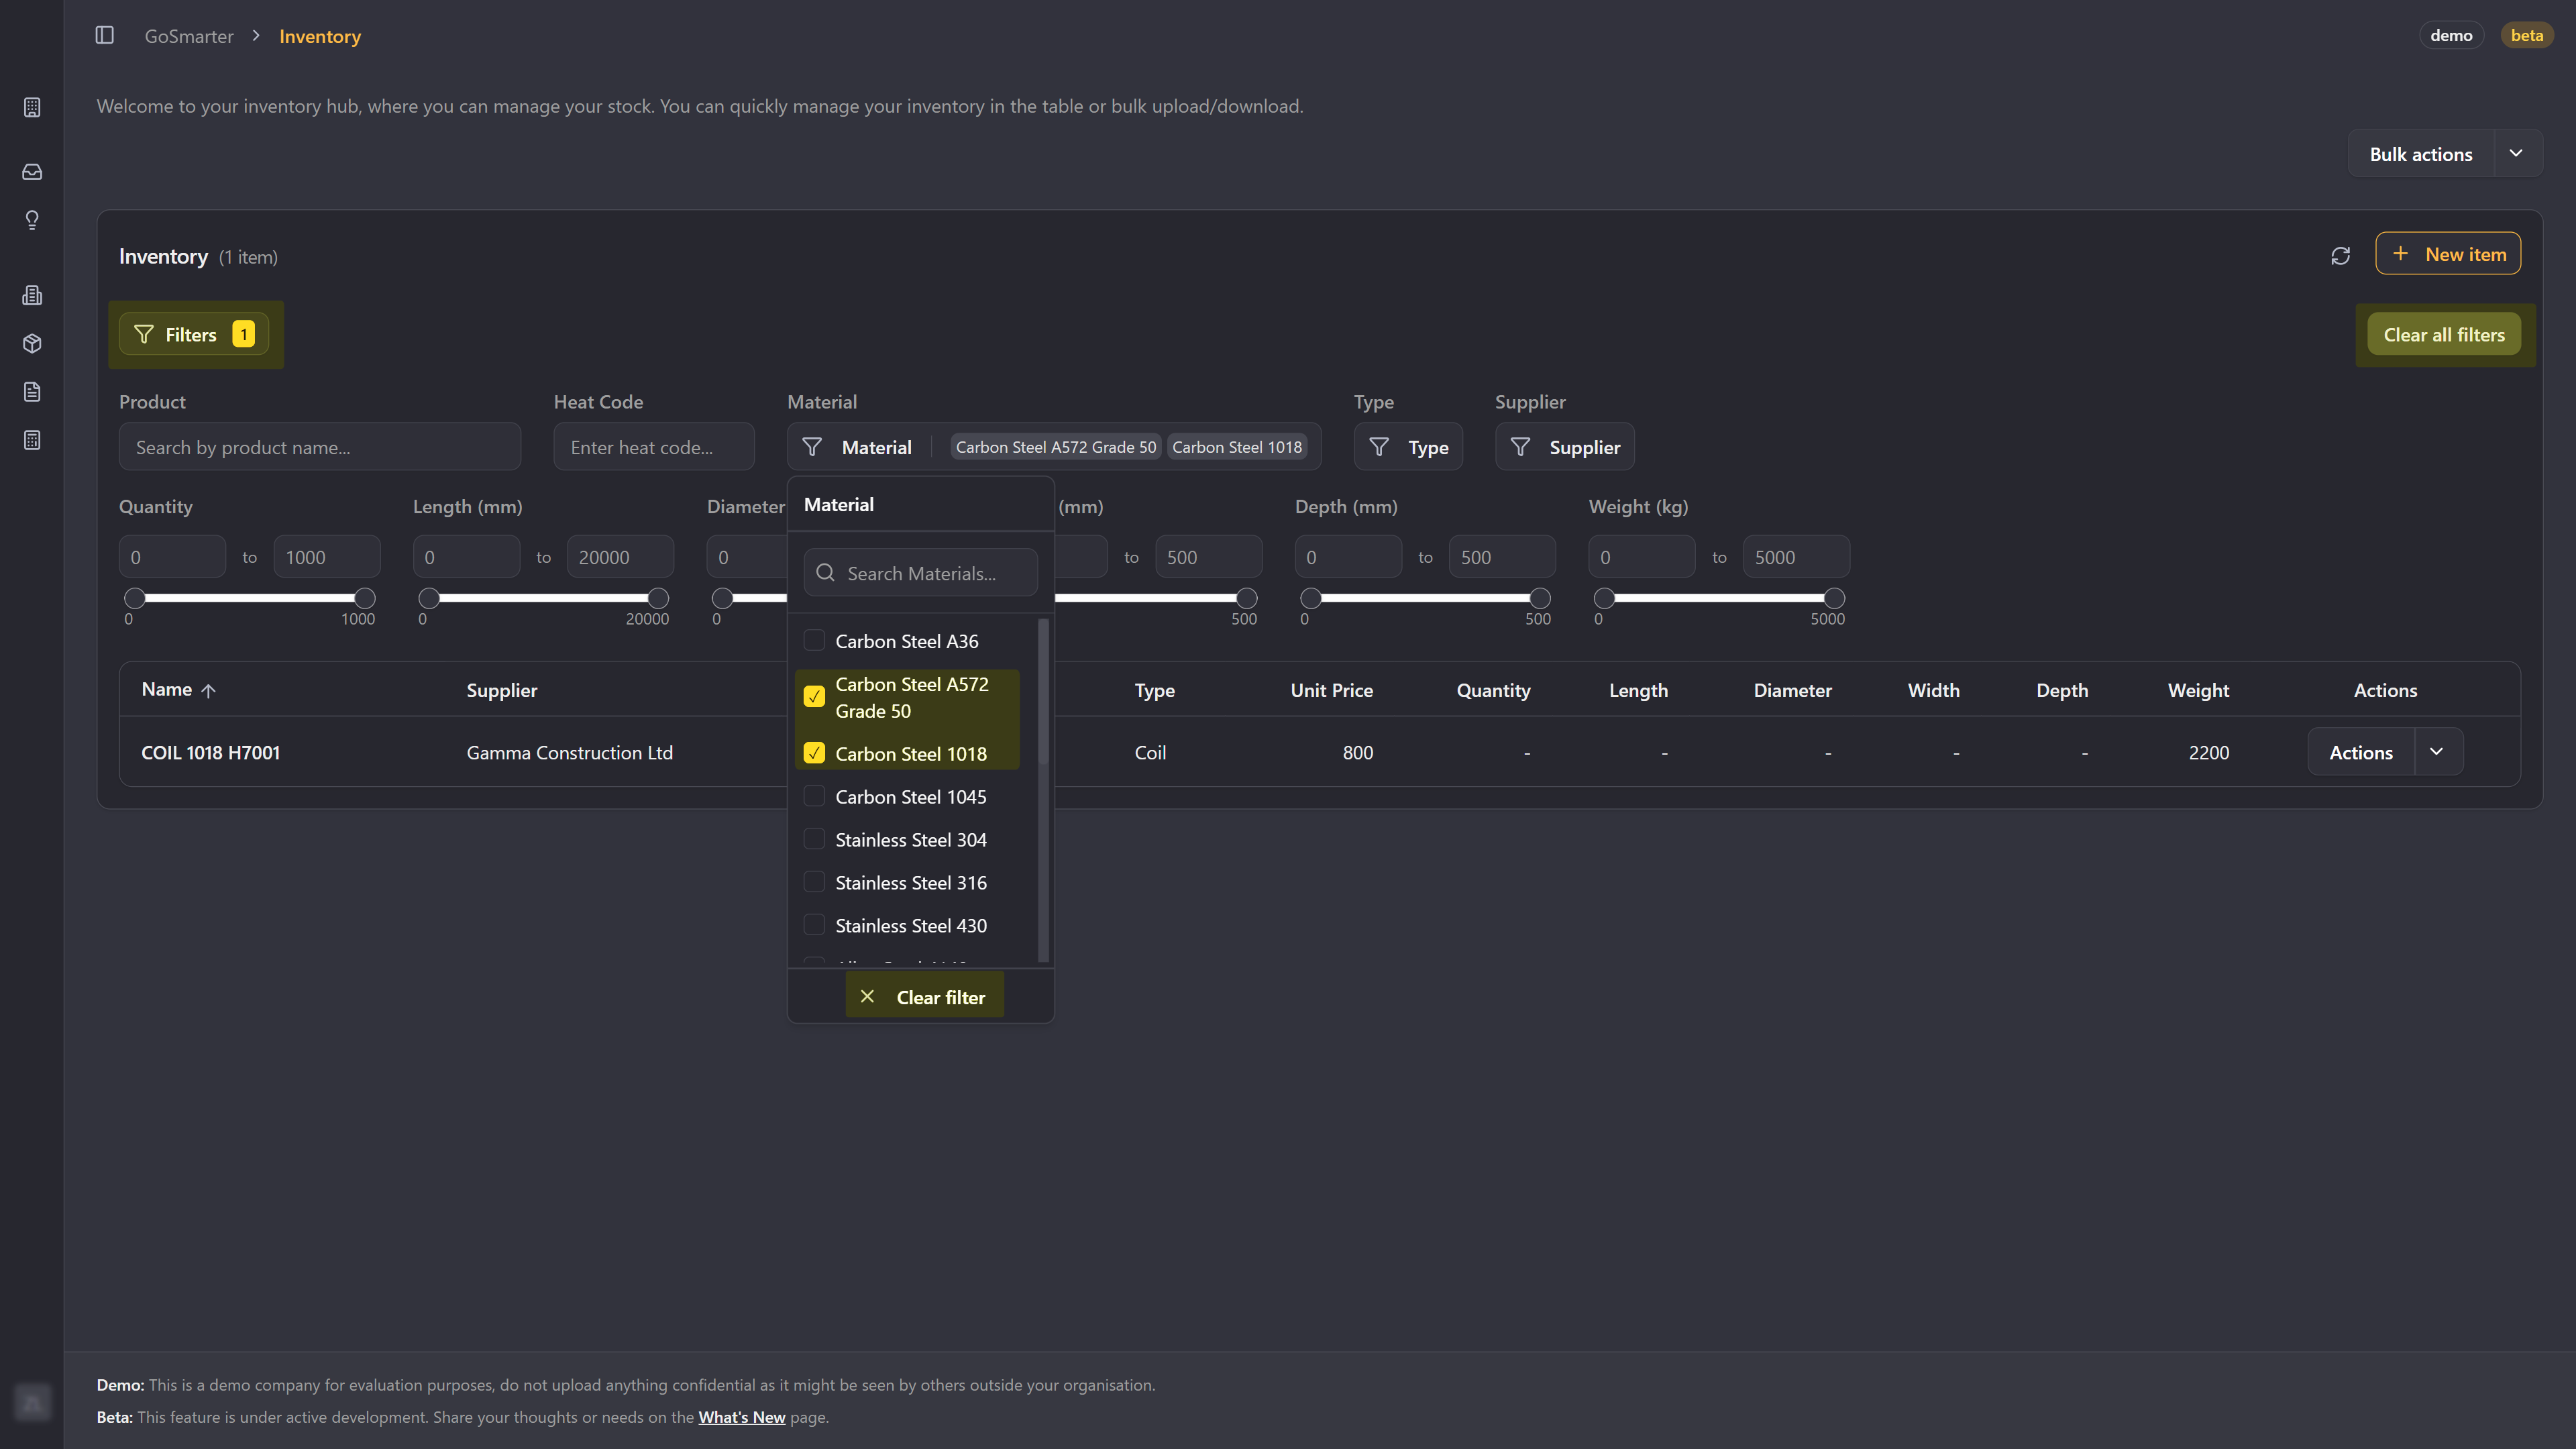Uncheck Carbon Steel 1018 material
The image size is (2576, 1449).
pos(814,753)
